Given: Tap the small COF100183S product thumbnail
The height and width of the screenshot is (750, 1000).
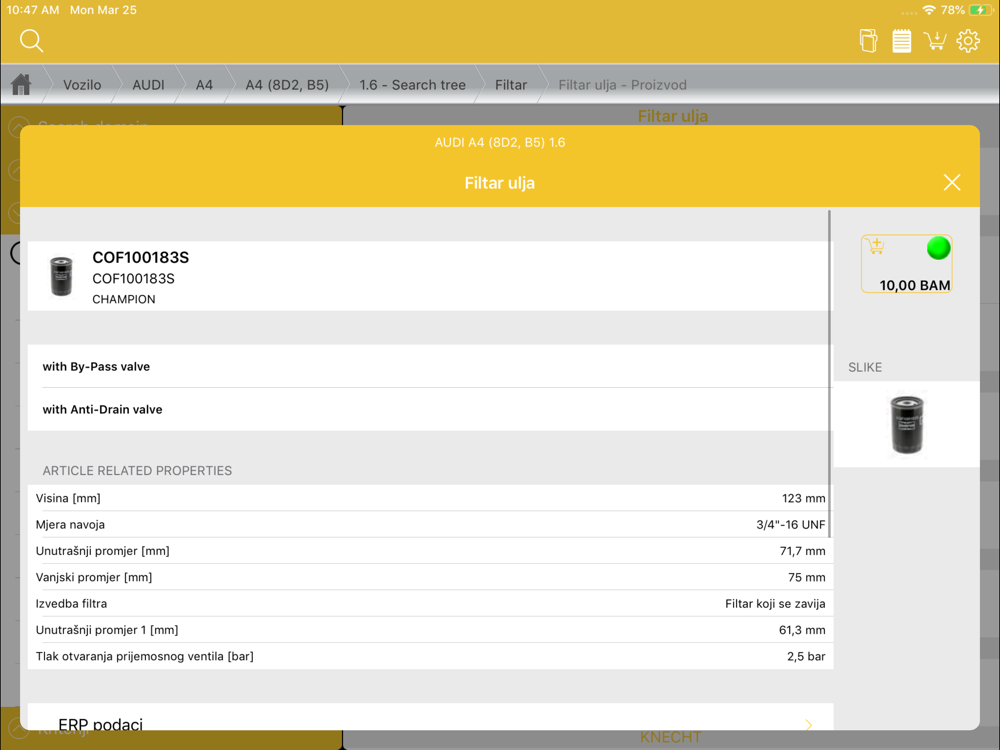Looking at the screenshot, I should click(61, 276).
